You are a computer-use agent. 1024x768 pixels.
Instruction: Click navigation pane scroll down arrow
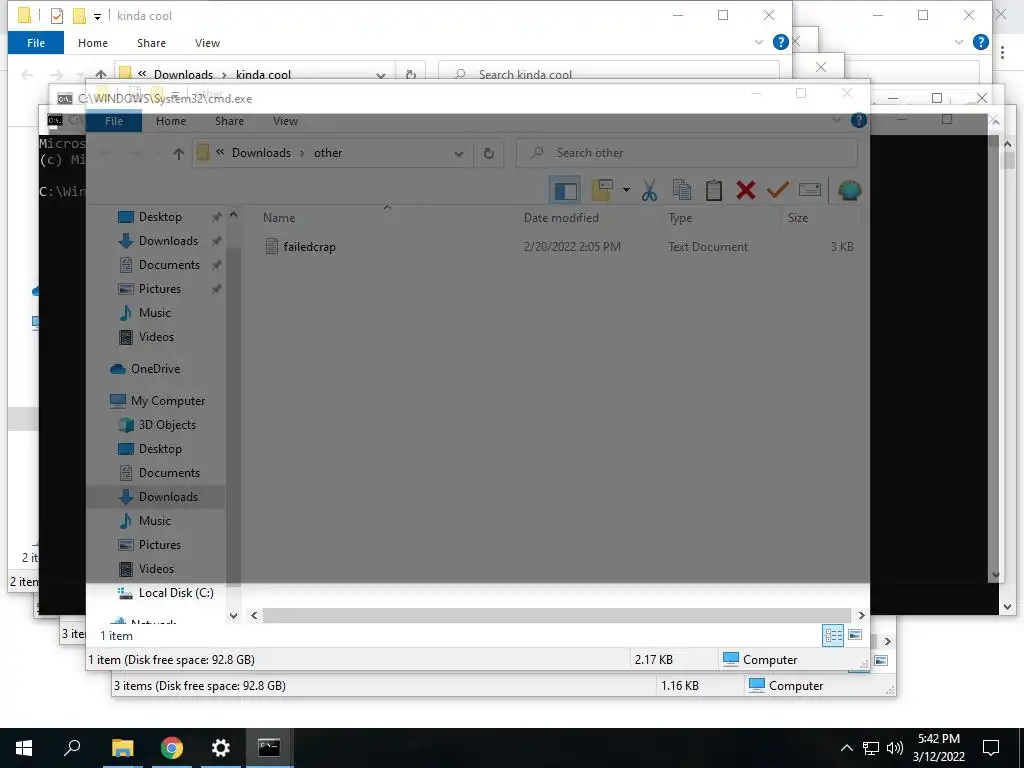point(234,615)
